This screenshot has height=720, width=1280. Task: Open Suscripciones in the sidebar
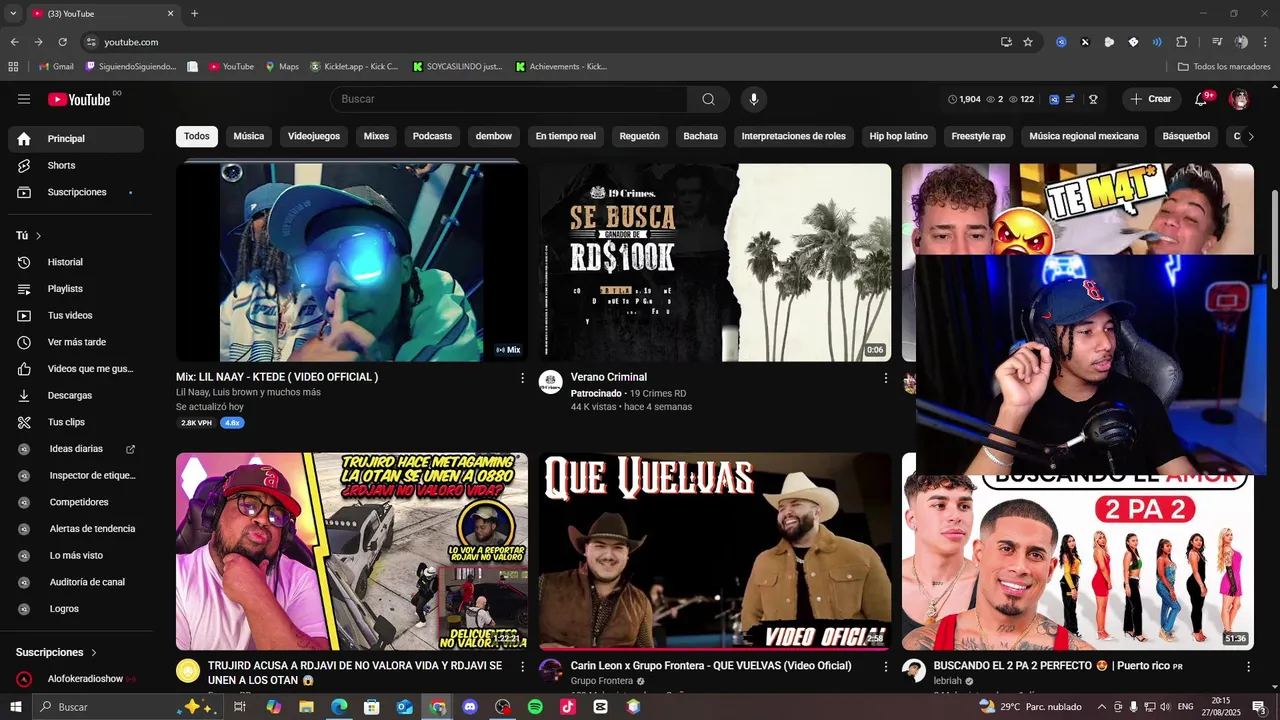point(76,192)
